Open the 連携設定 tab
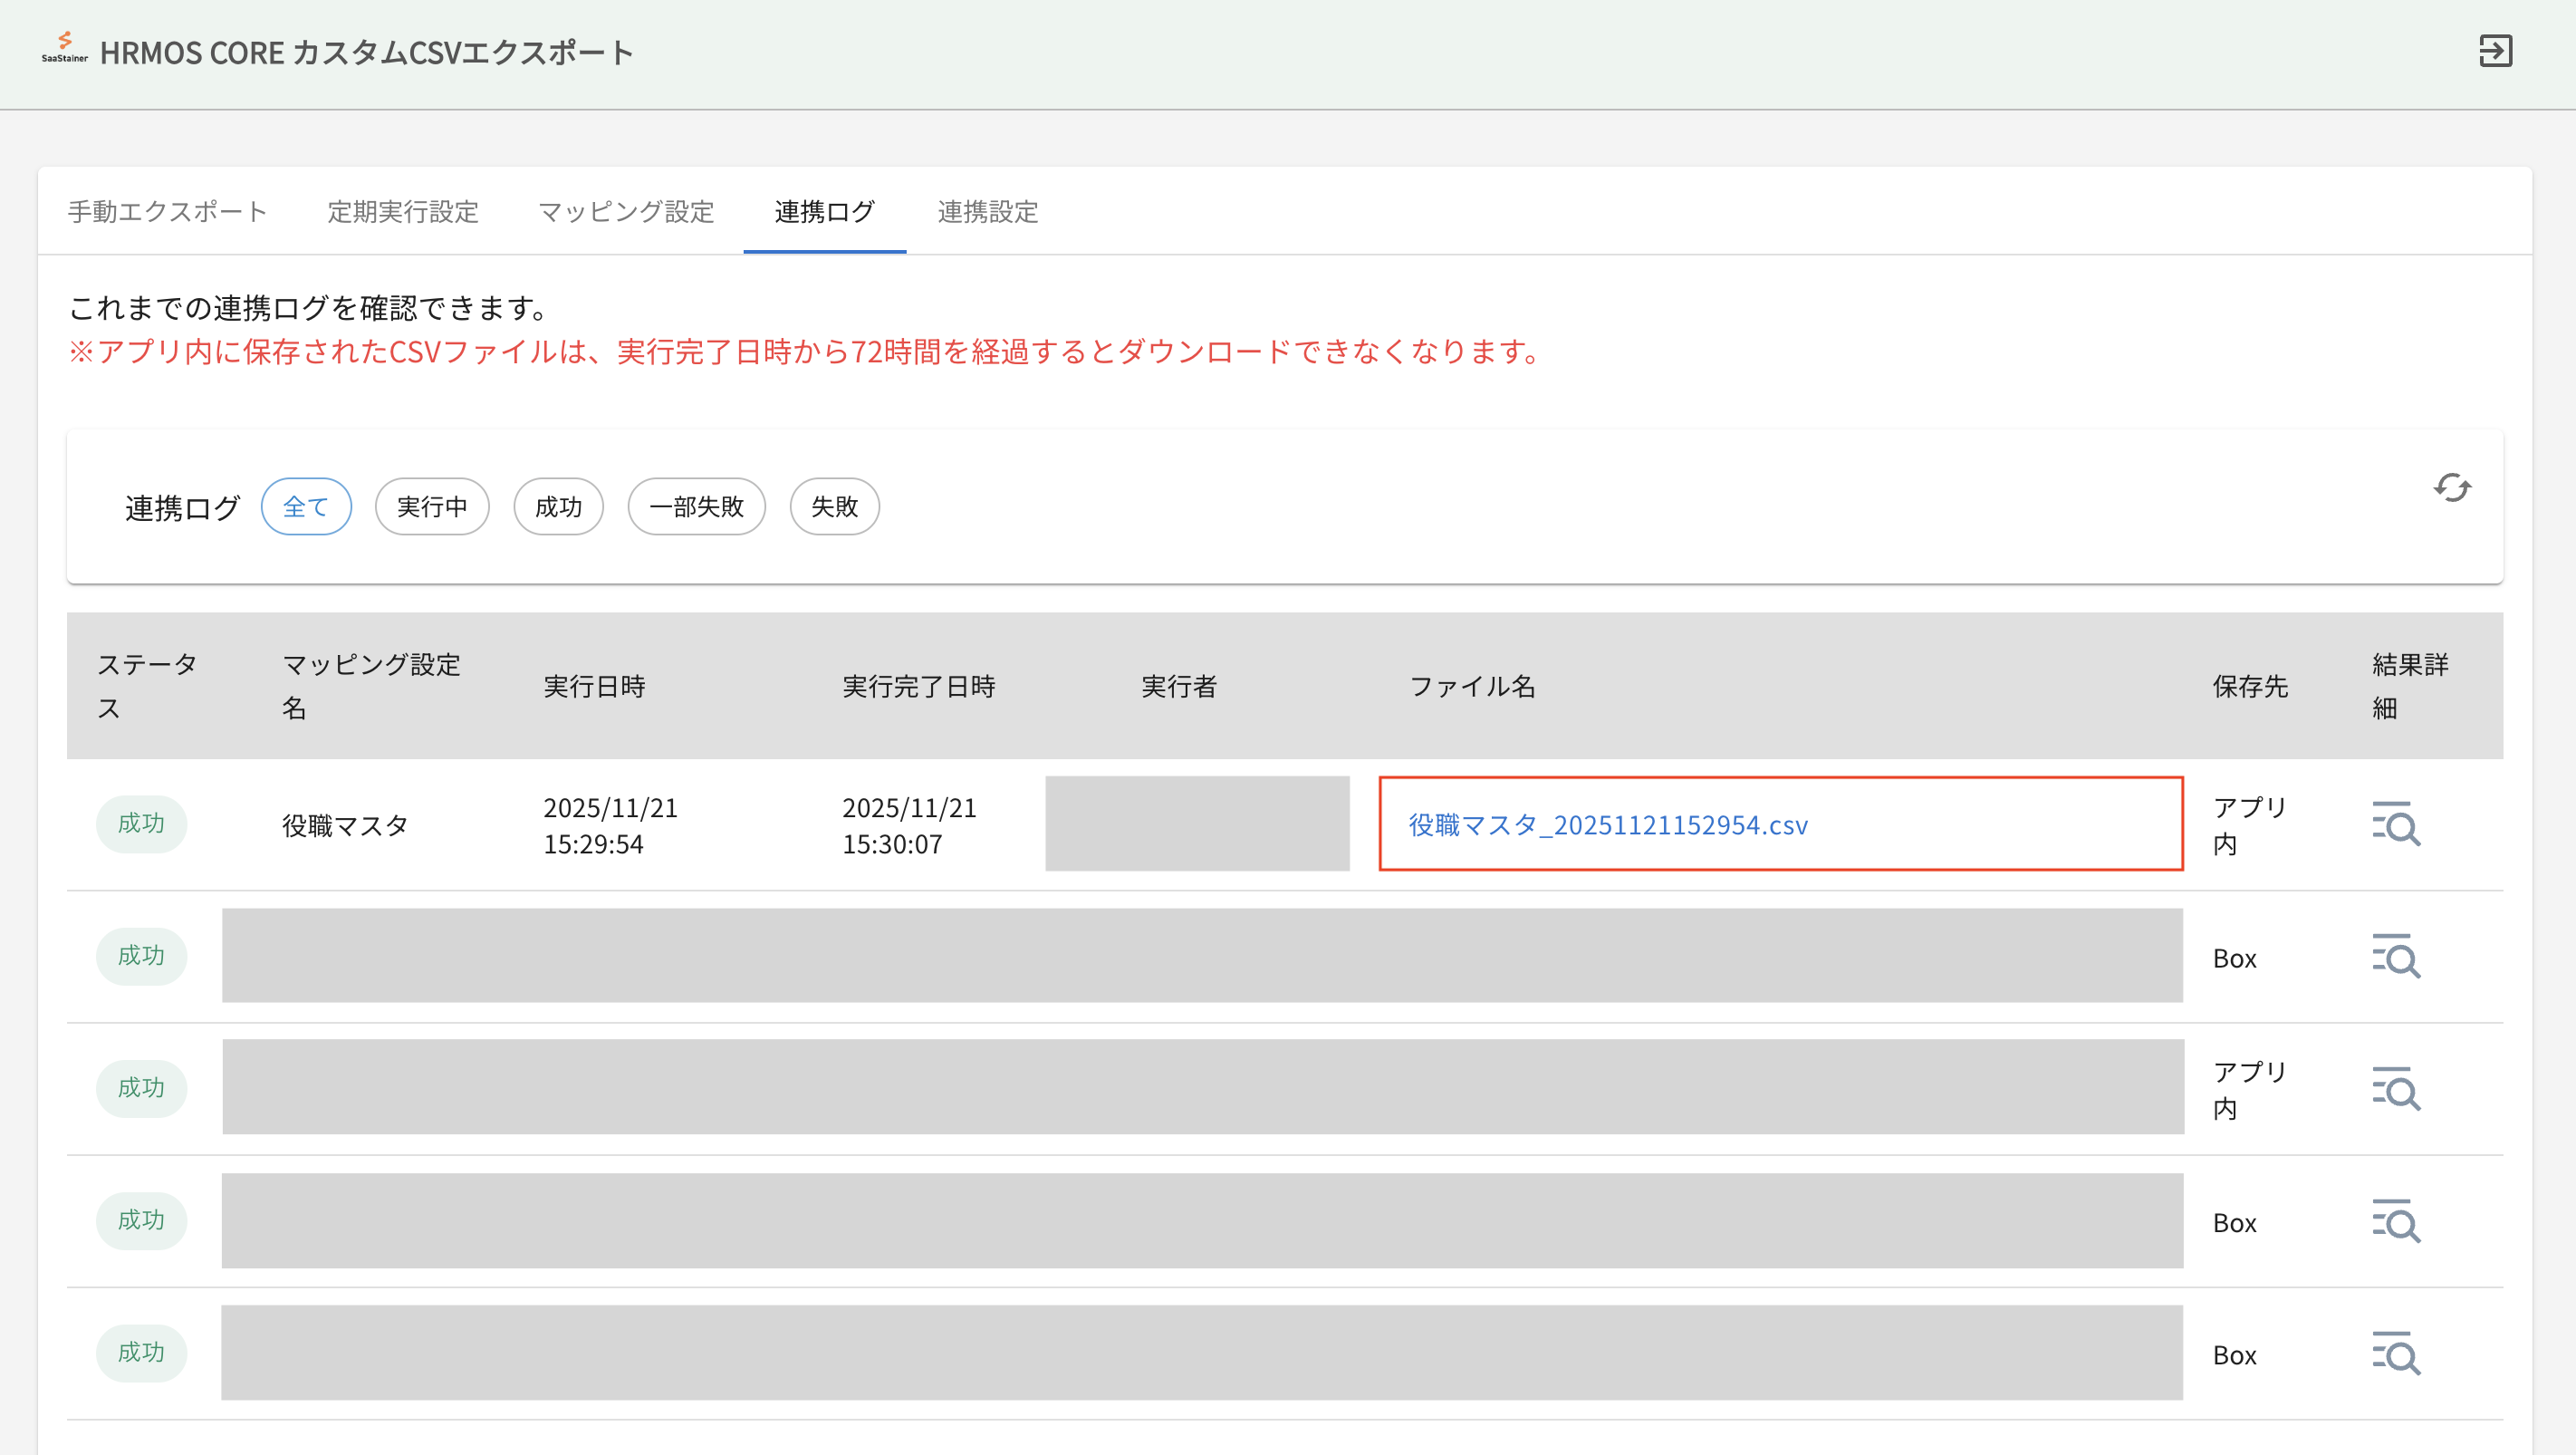The image size is (2576, 1455). tap(988, 212)
